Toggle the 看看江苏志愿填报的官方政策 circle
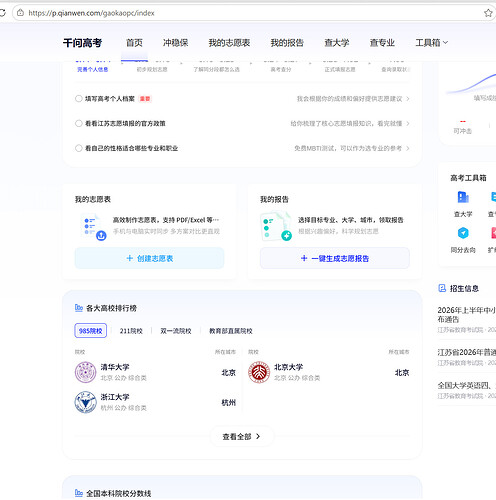 pyautogui.click(x=79, y=123)
